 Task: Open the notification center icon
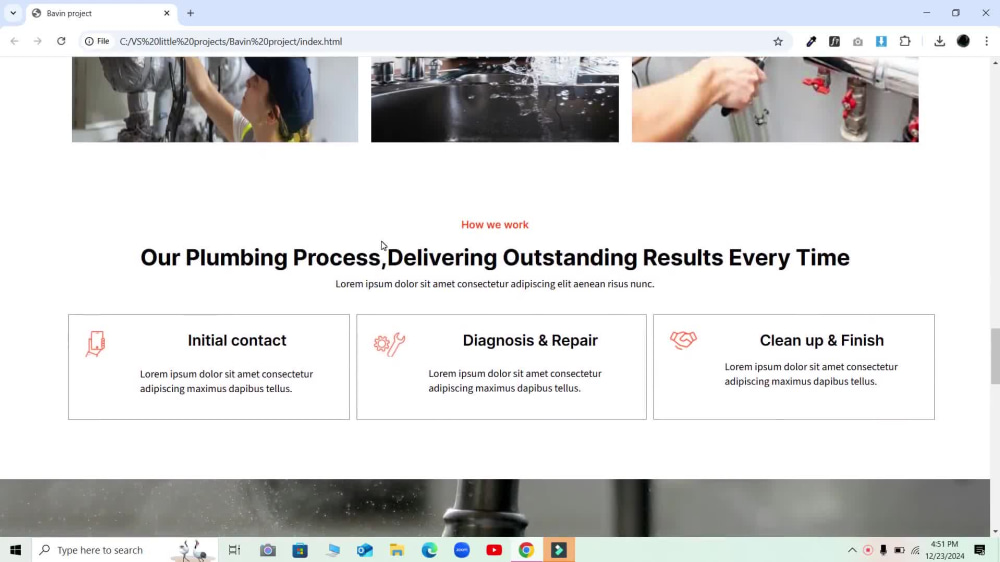coord(980,550)
